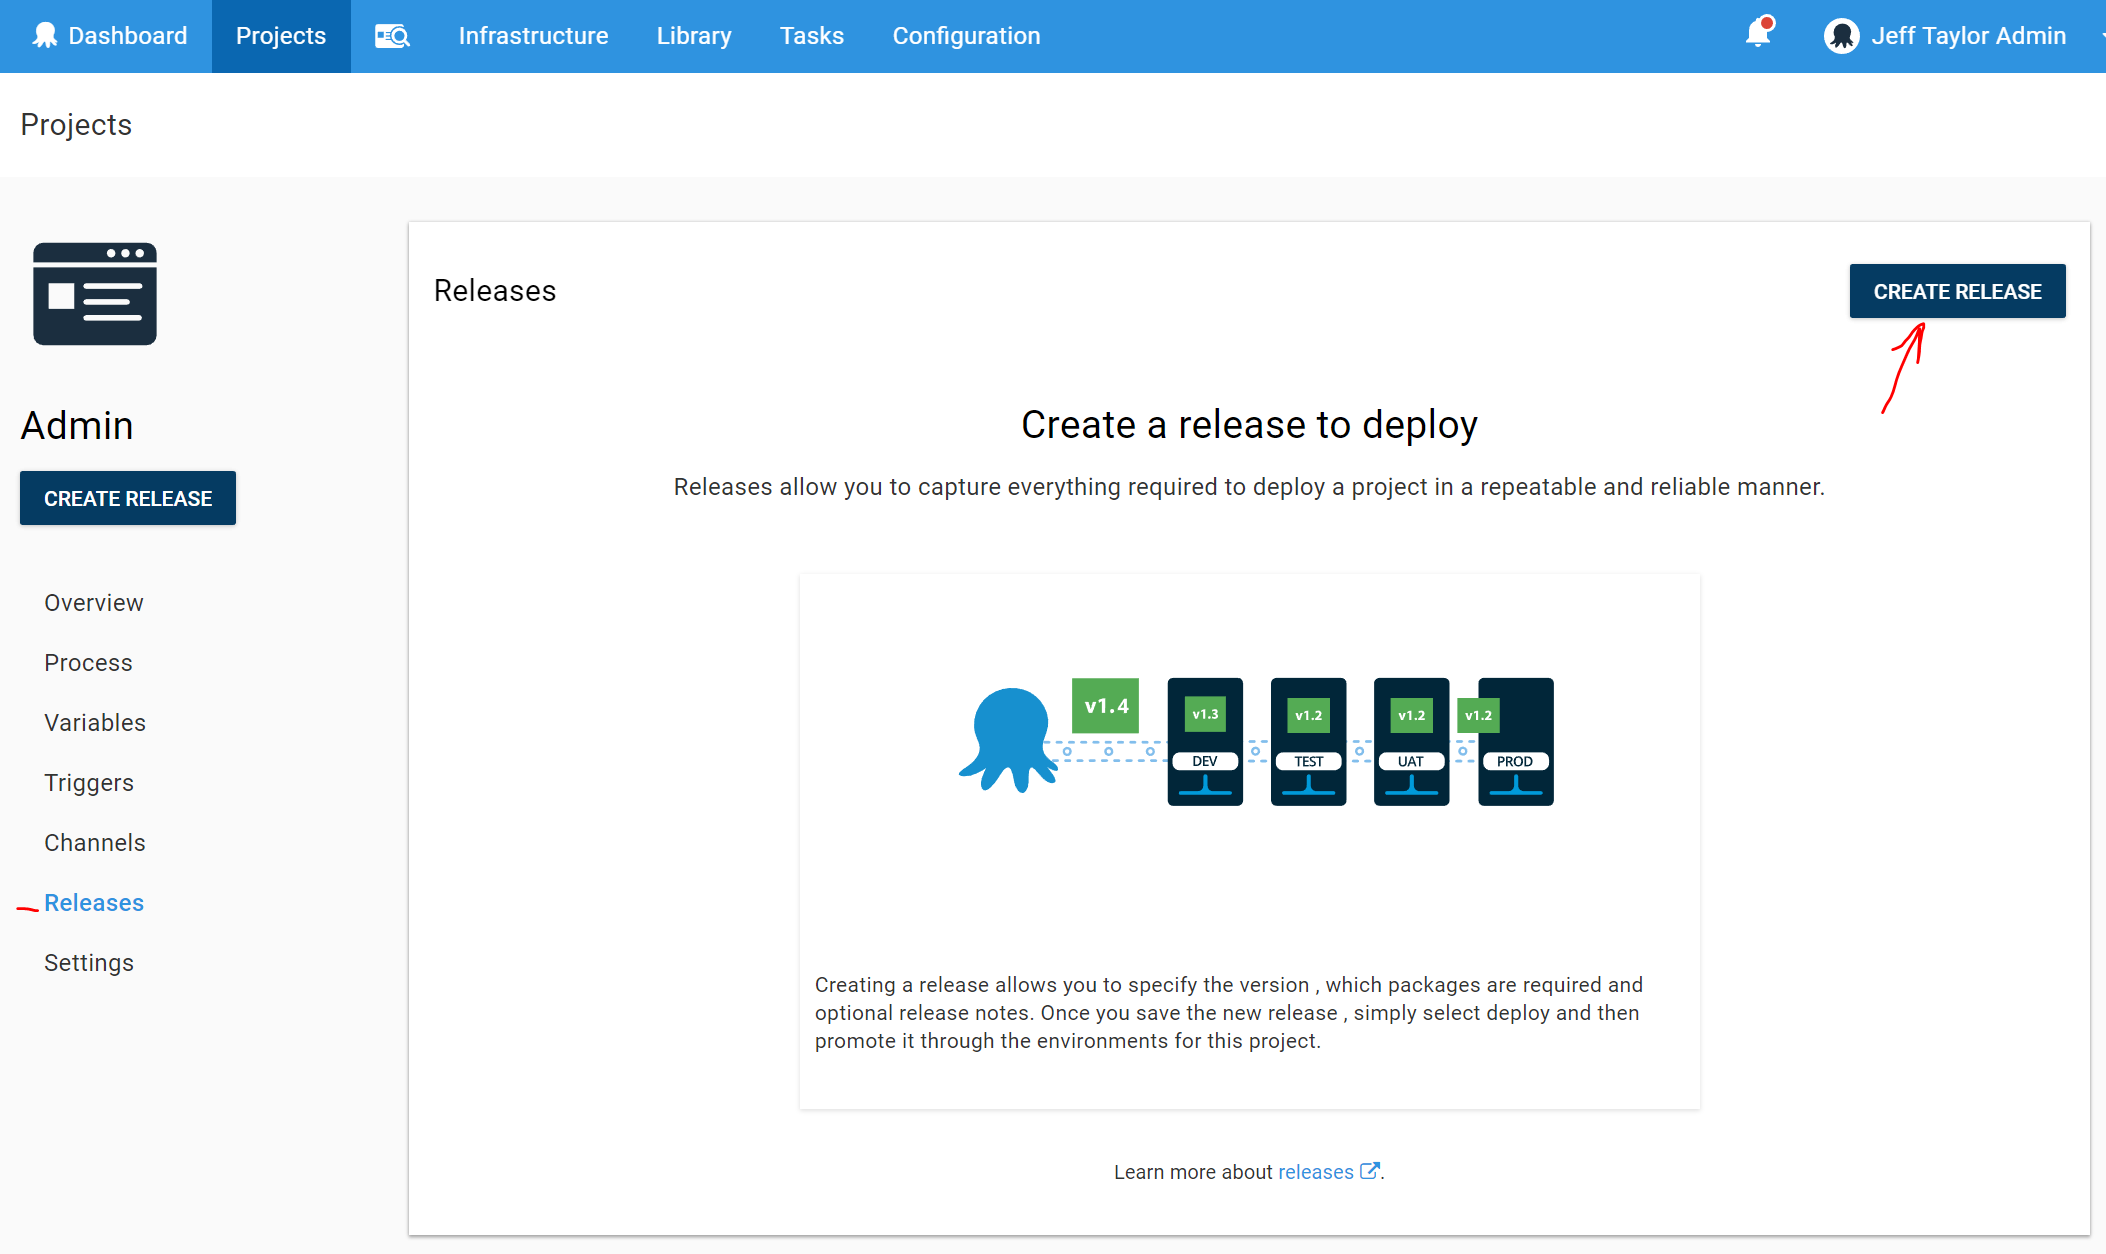Open the notifications bell icon

[1758, 34]
